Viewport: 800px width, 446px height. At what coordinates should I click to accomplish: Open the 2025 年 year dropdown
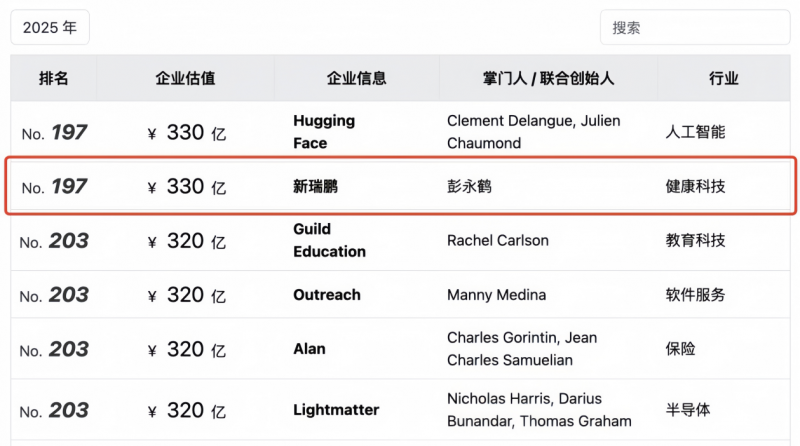coord(50,28)
